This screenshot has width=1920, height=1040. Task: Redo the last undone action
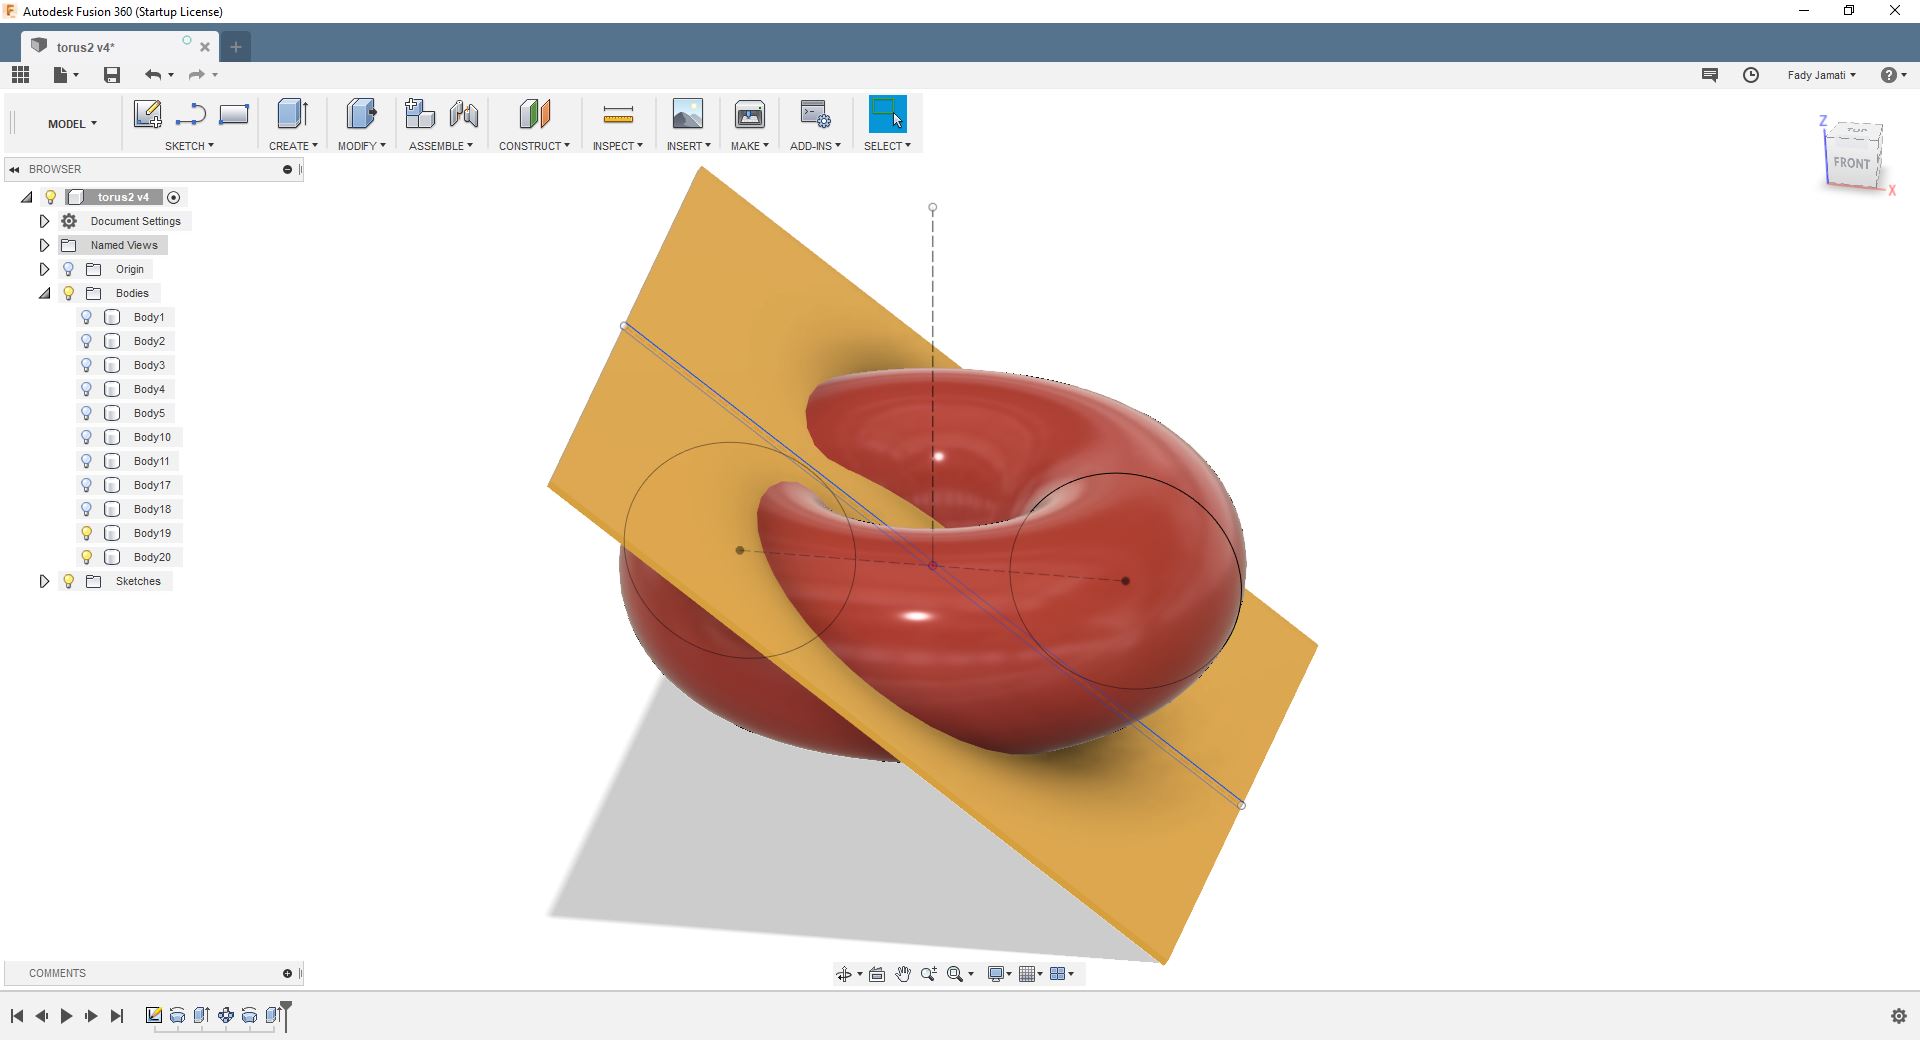coord(197,75)
